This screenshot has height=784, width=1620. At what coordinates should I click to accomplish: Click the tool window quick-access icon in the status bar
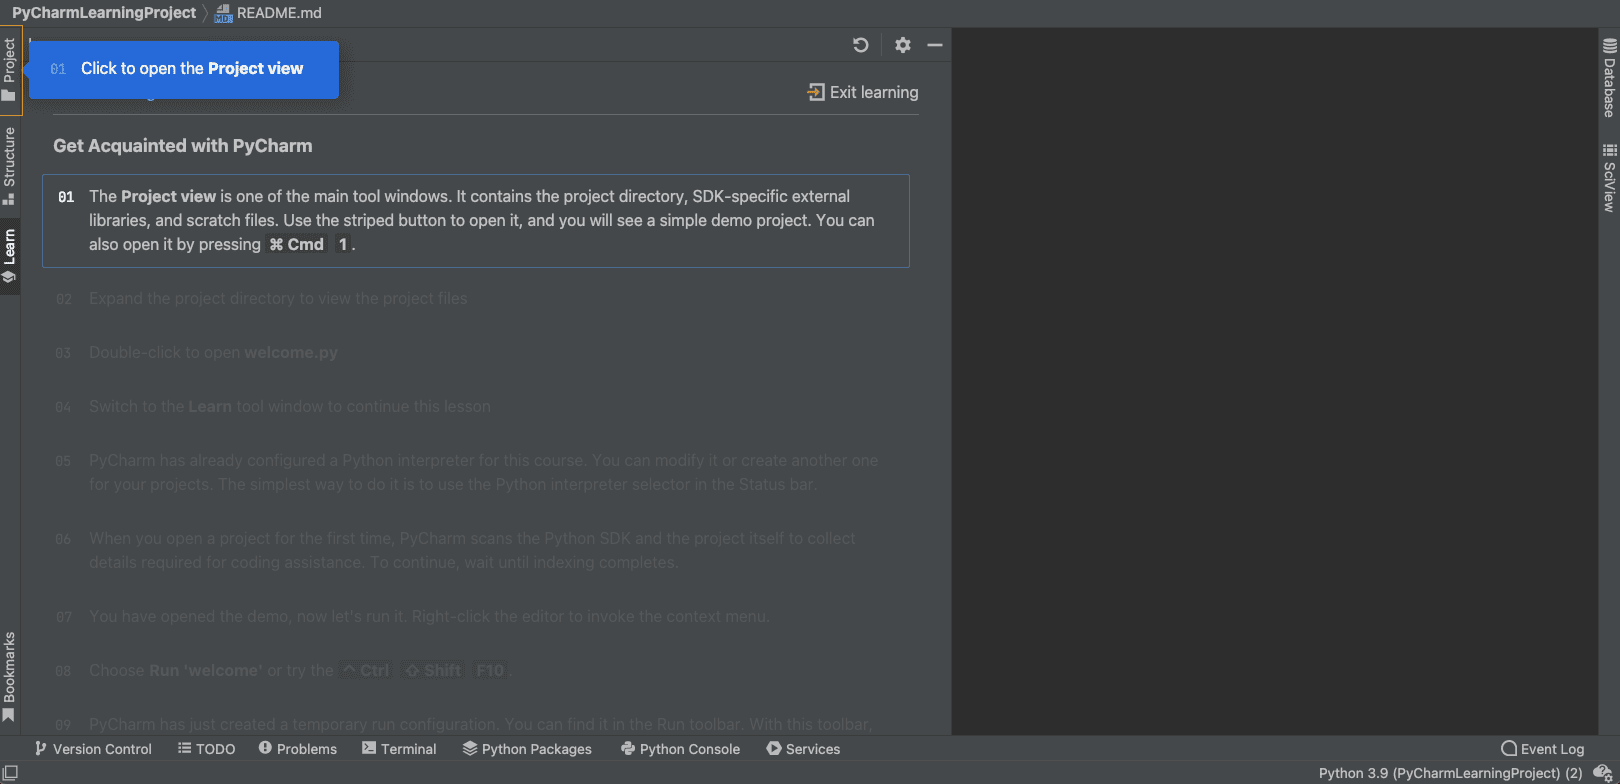tap(10, 773)
